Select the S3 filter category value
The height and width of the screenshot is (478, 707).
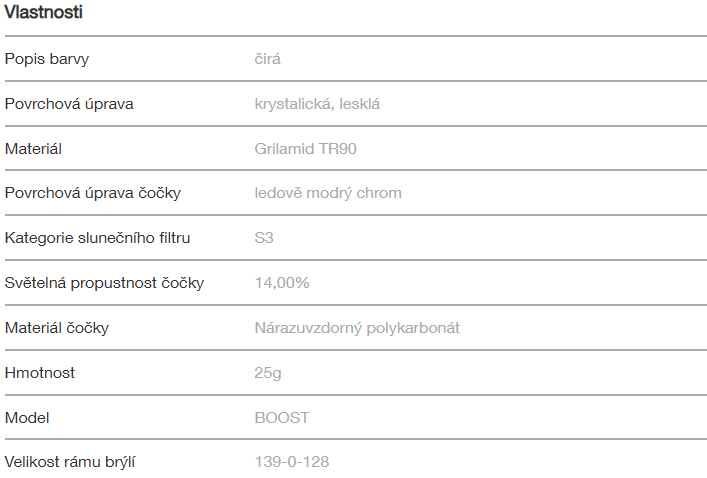[264, 238]
